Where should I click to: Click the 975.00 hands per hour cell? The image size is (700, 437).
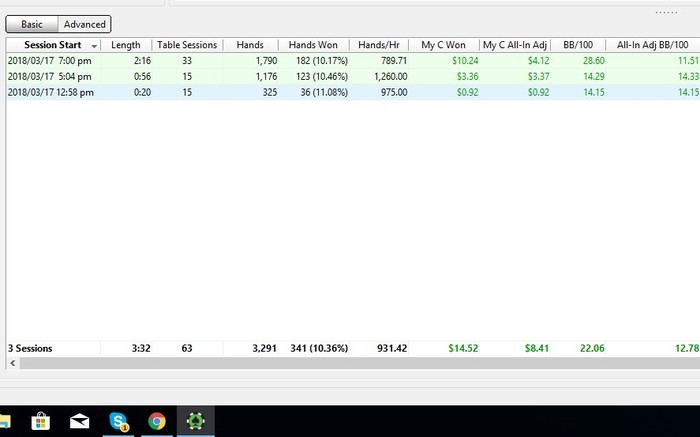[x=394, y=92]
